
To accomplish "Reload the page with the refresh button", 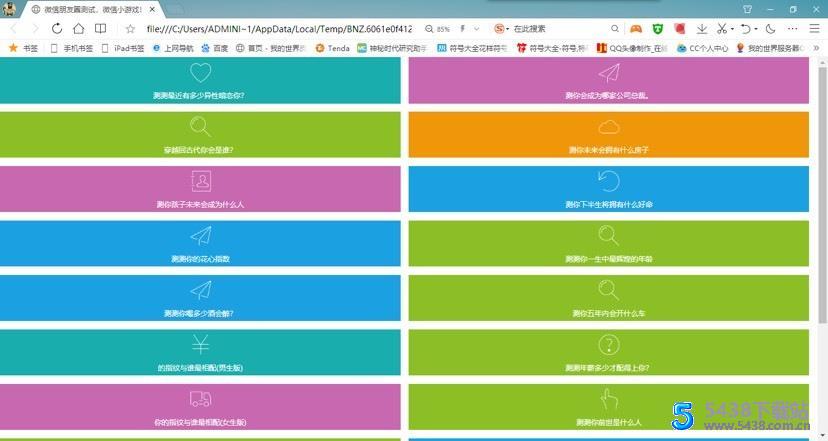I will [57, 29].
